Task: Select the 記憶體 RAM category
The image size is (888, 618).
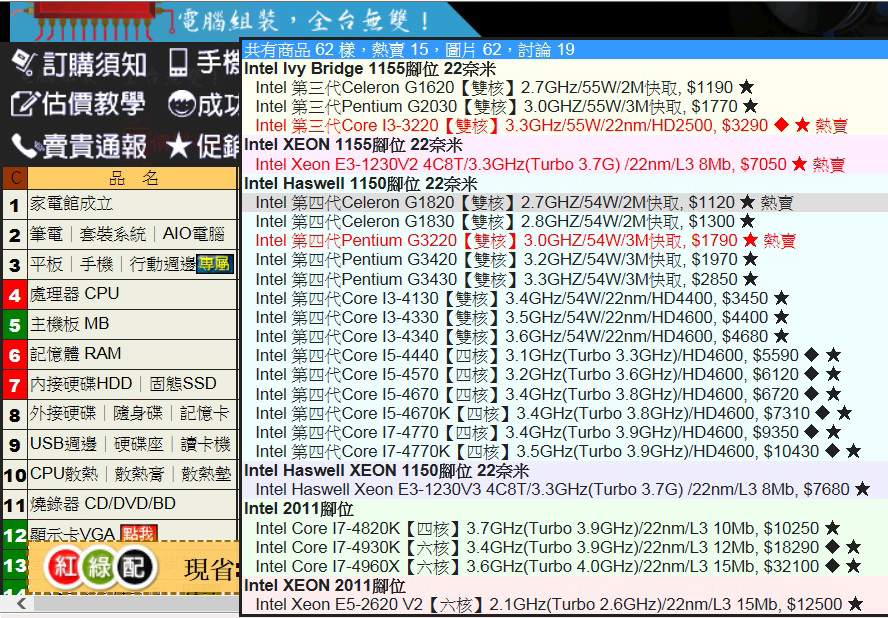Action: coord(132,354)
